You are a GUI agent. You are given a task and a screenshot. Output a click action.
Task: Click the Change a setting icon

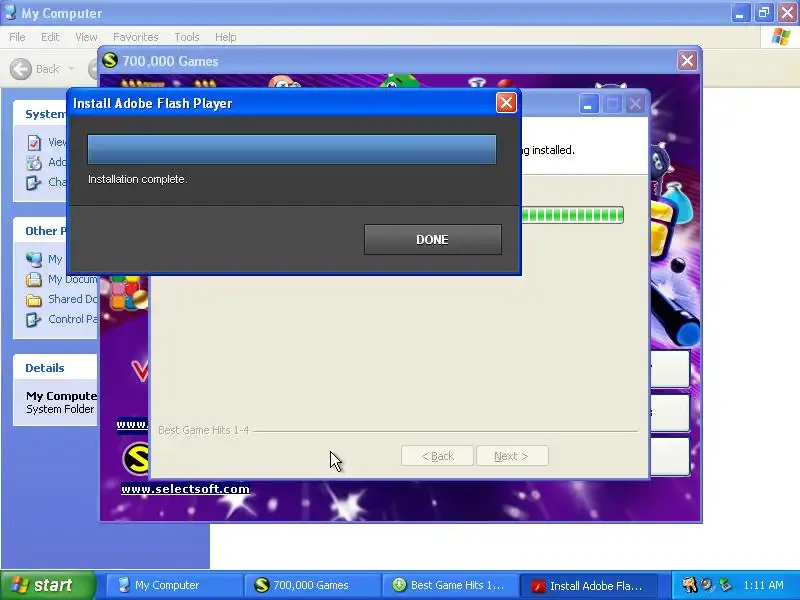(34, 183)
